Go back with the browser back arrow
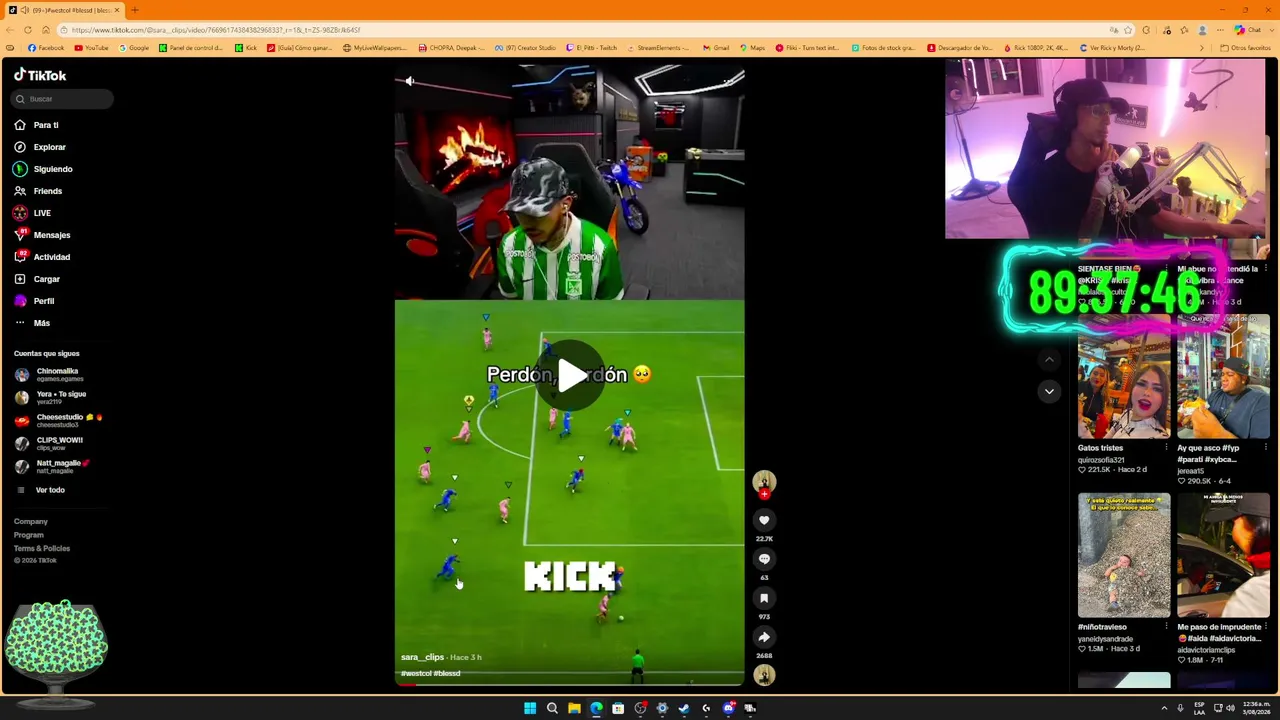1280x720 pixels. click(x=10, y=30)
